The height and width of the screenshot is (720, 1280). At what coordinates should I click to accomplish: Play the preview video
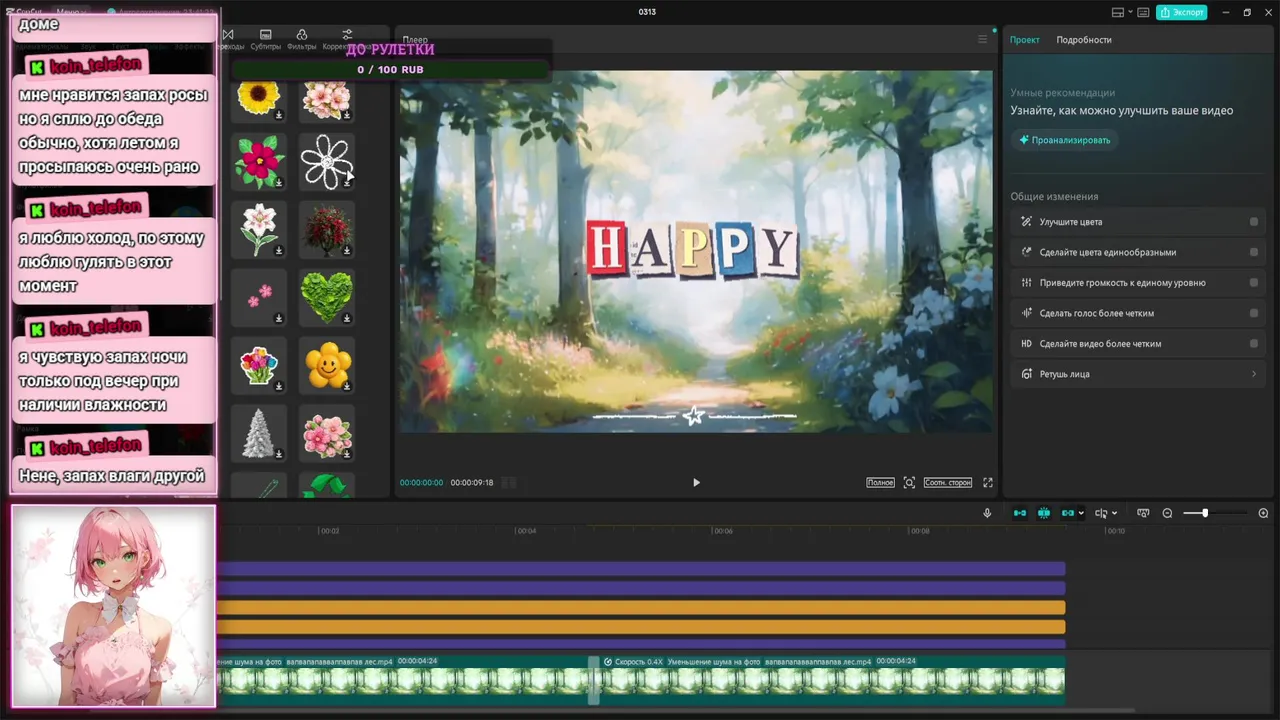[696, 482]
